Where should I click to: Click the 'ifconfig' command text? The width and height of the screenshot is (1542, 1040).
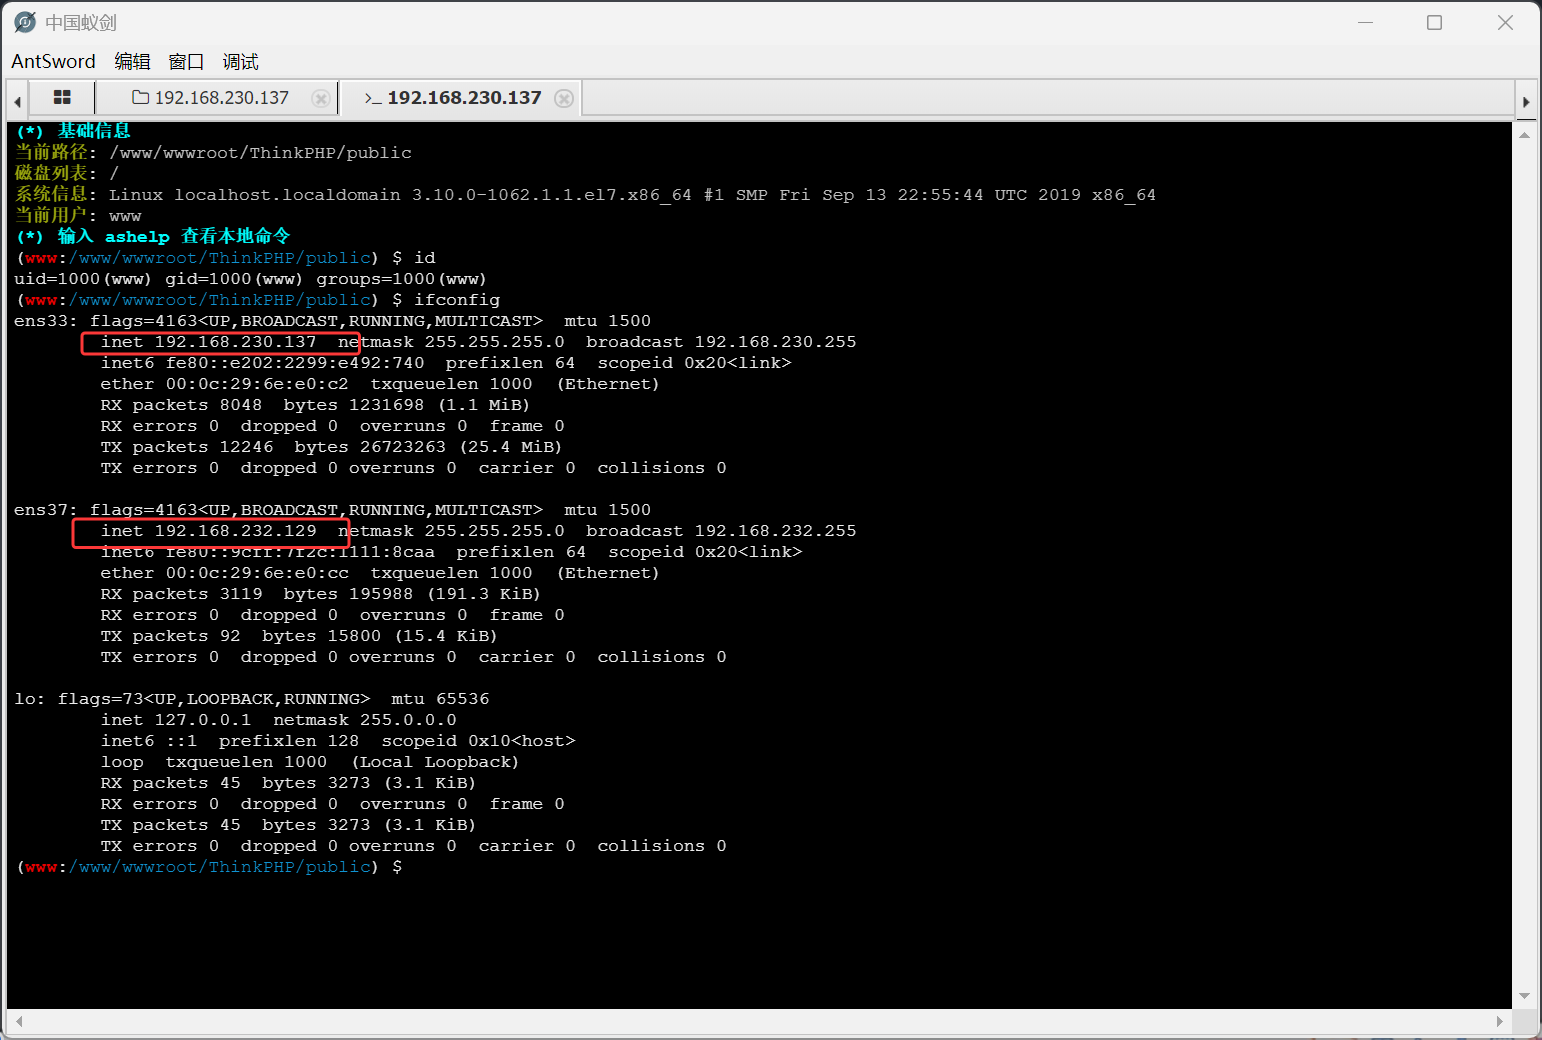(457, 300)
